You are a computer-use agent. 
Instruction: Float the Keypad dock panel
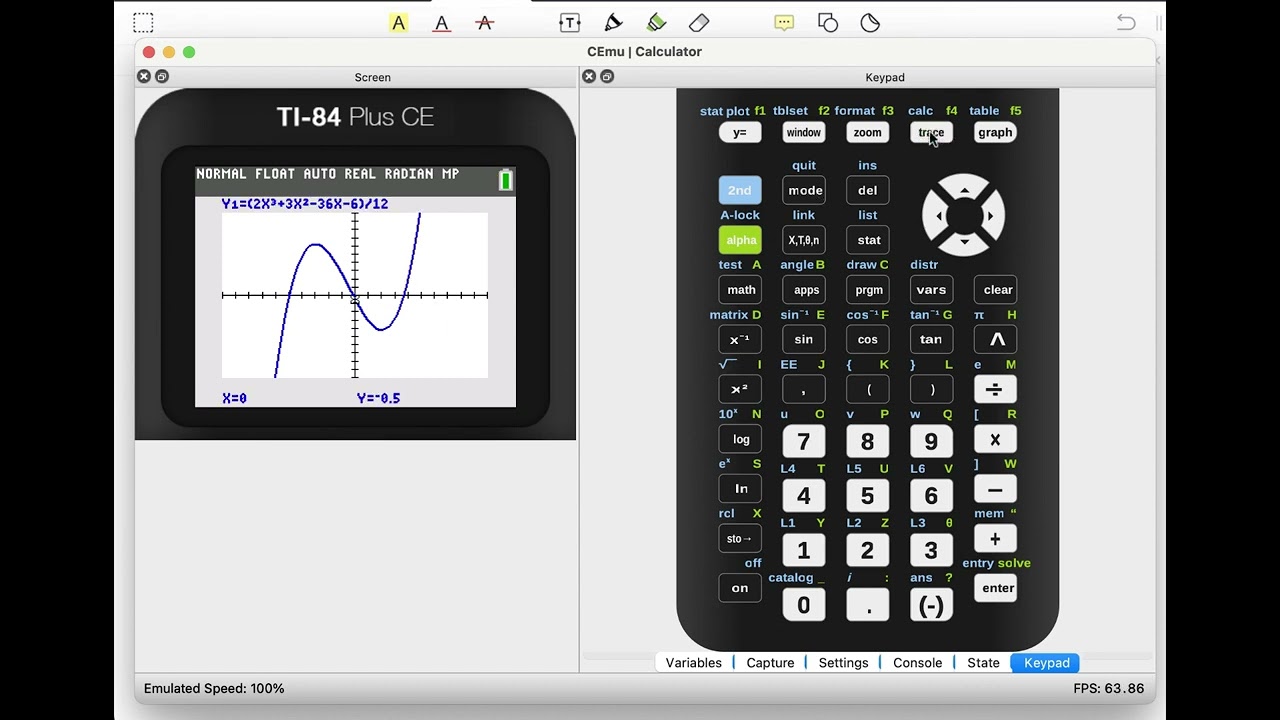click(x=607, y=76)
